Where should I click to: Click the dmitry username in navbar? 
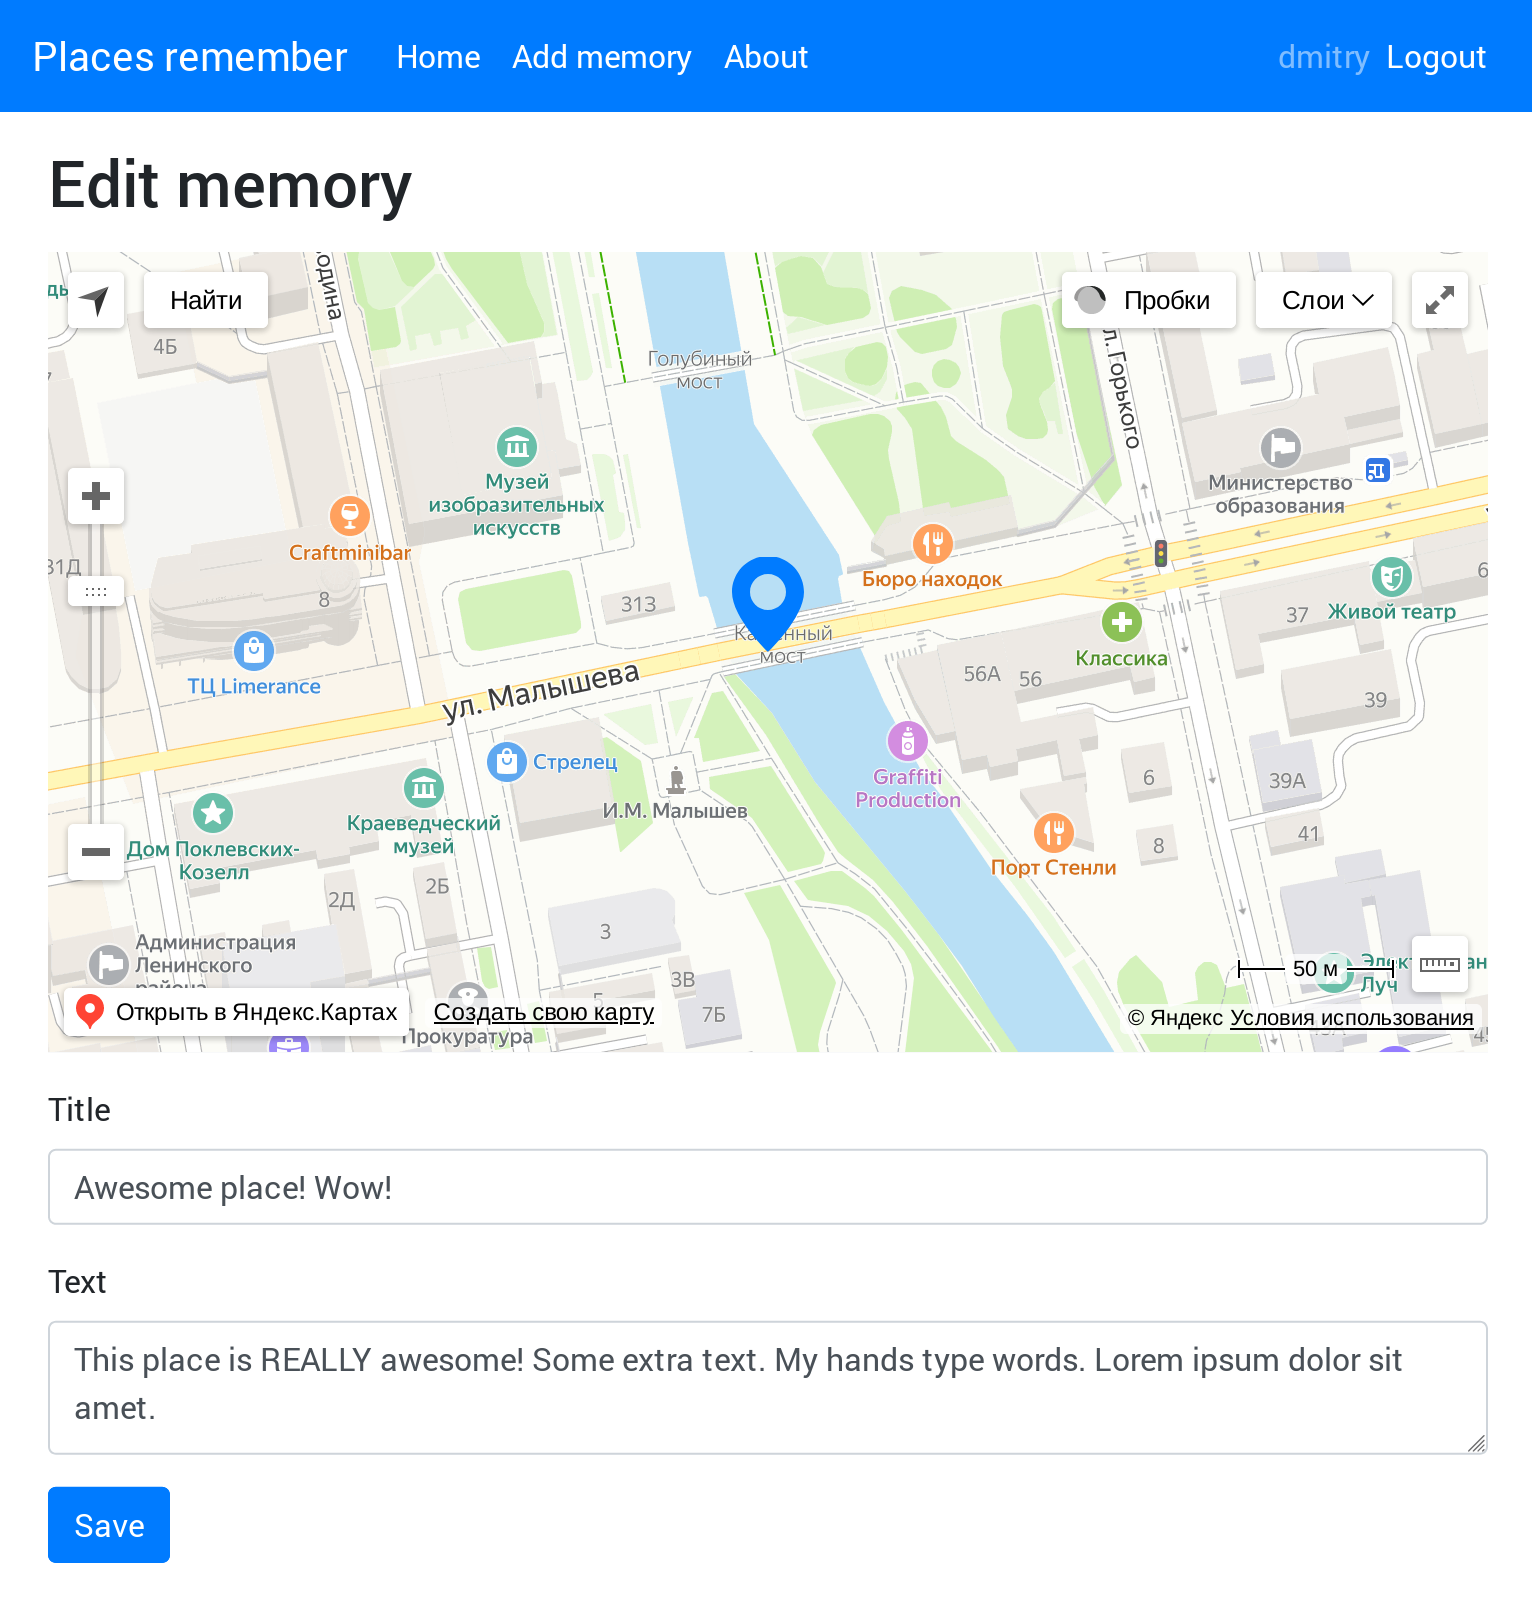coord(1324,57)
